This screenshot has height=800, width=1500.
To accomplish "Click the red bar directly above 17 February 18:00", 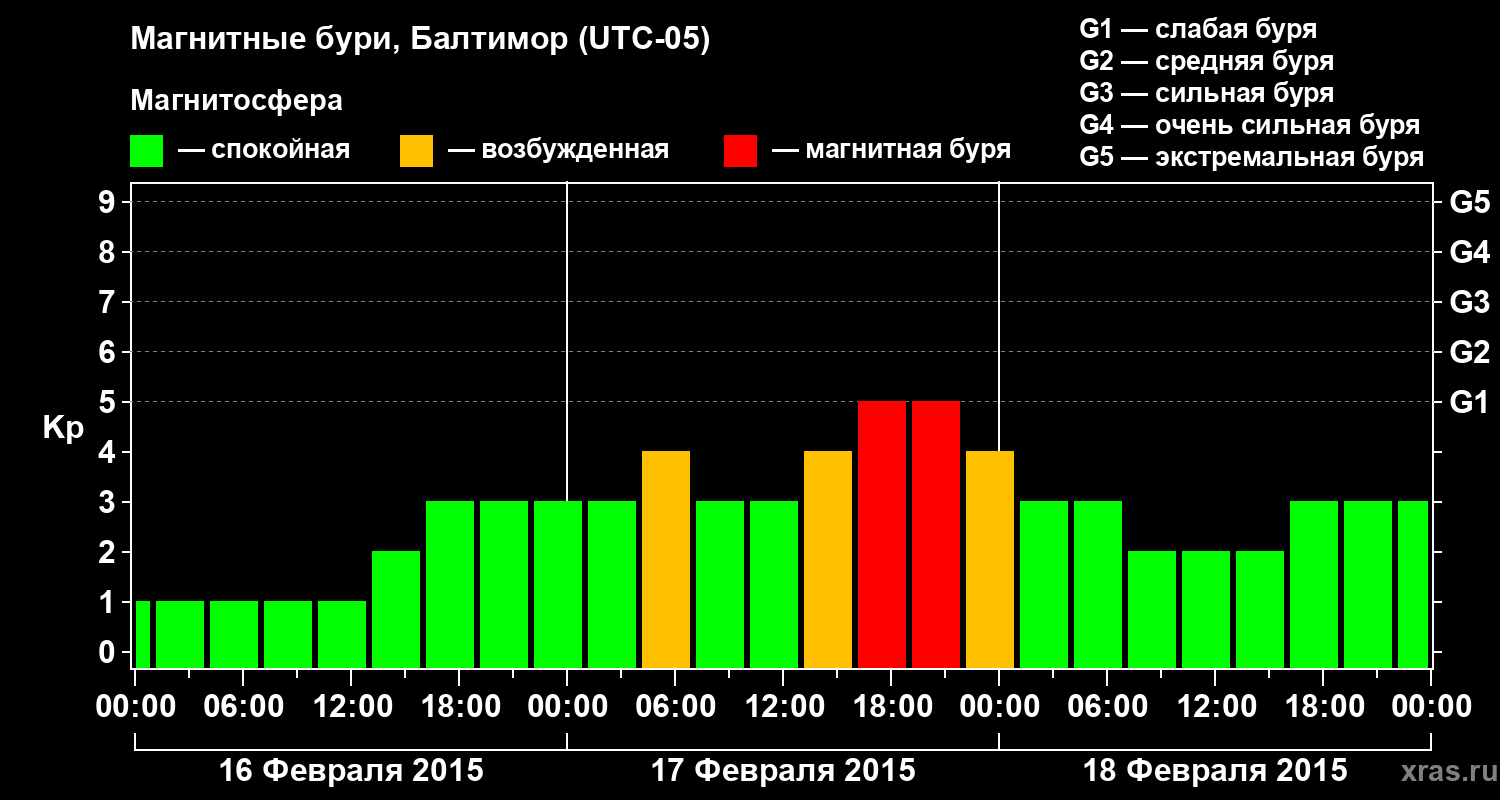I will coord(882,534).
